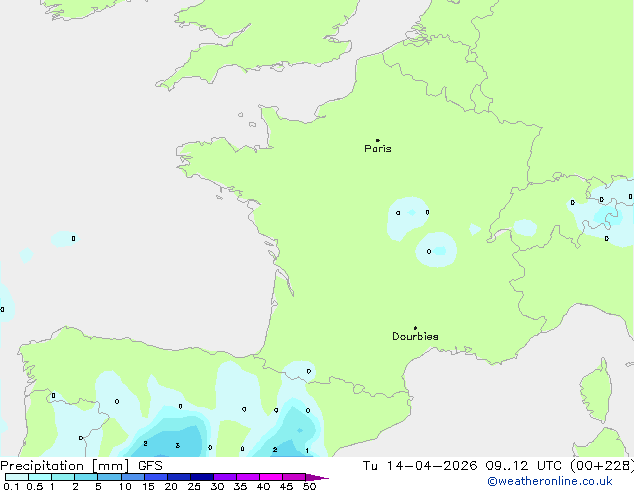Viewport: 634px width, 490px height.
Task: Click the '35' legend scale value
Action: coord(240,486)
